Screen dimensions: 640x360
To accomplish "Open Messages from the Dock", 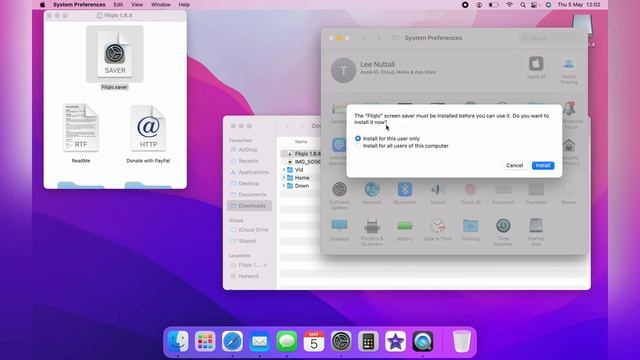I will tap(287, 341).
